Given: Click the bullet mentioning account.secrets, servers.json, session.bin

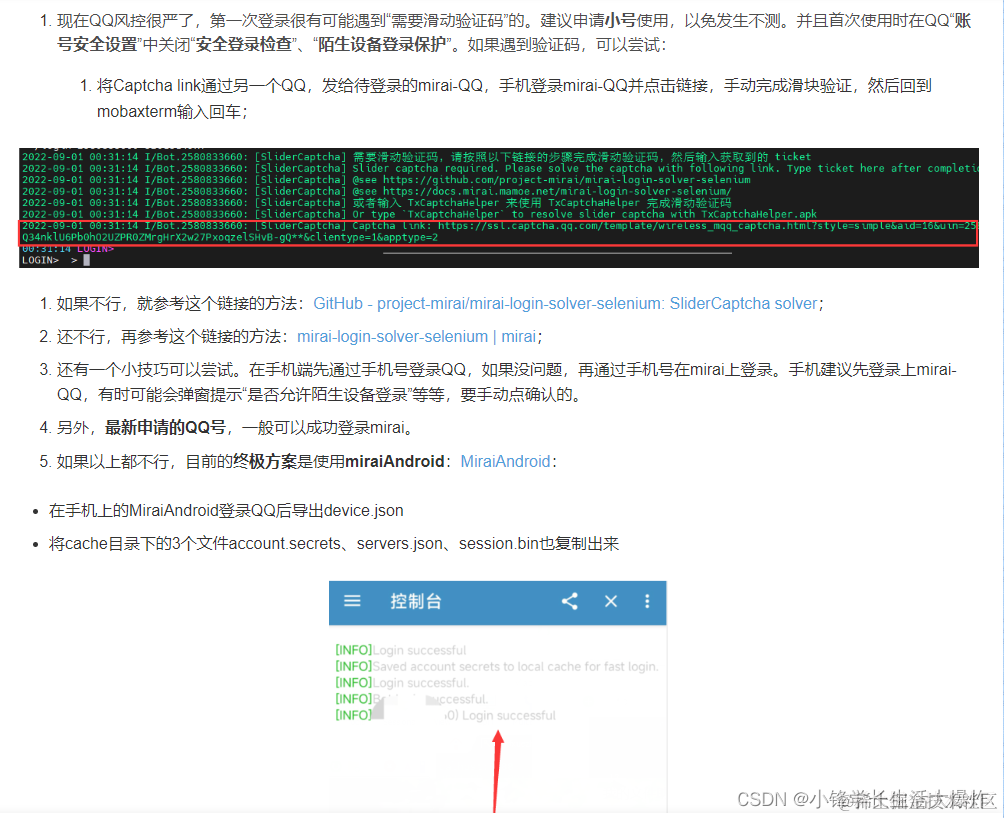Looking at the screenshot, I should click(334, 544).
